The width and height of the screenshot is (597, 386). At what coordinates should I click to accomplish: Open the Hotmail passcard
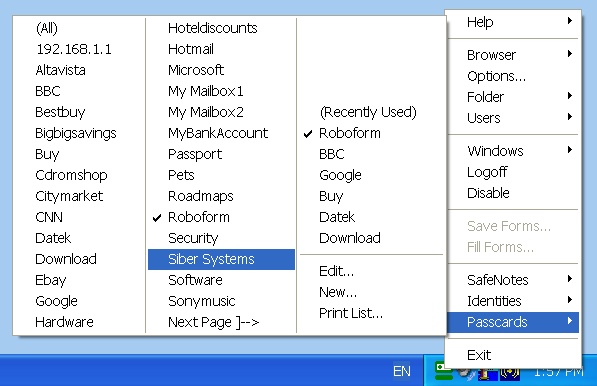[221, 49]
